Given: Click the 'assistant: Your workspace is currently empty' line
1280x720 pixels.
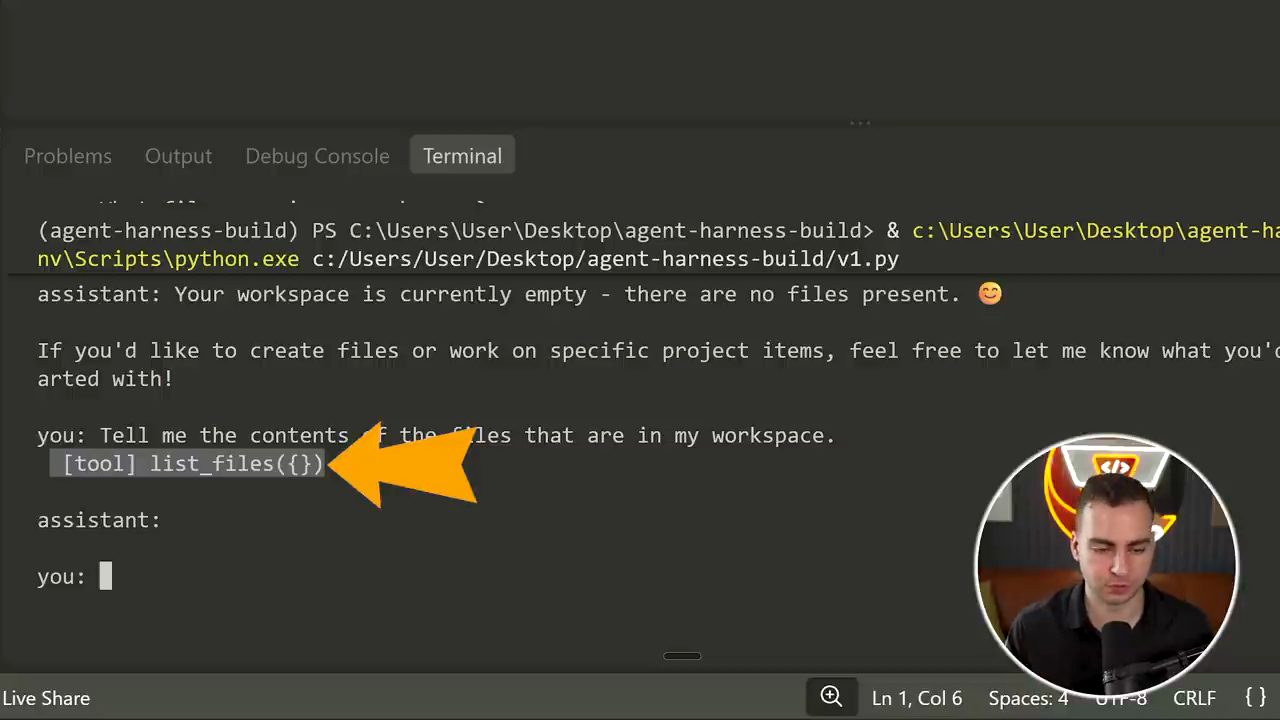Looking at the screenshot, I should (x=520, y=294).
